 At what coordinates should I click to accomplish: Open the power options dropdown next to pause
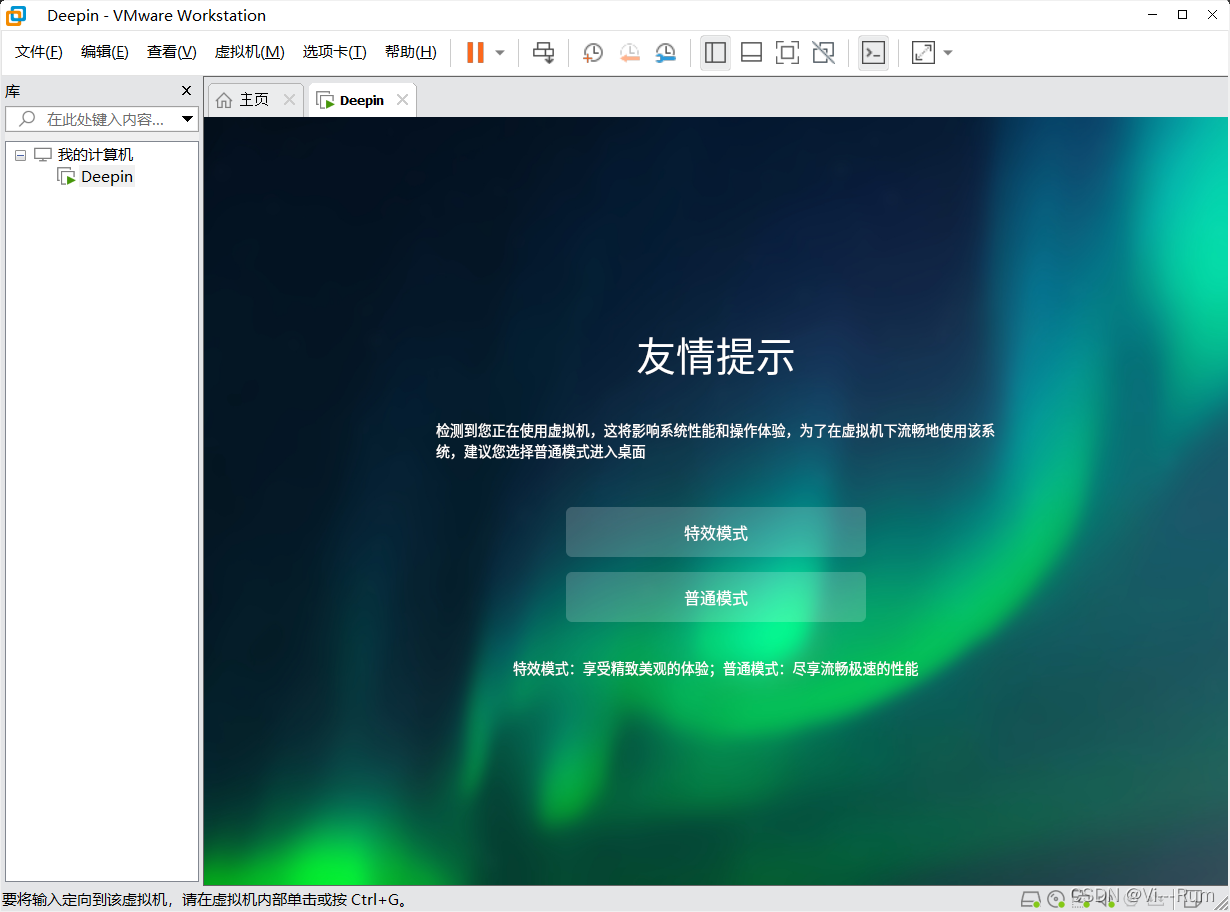click(500, 53)
